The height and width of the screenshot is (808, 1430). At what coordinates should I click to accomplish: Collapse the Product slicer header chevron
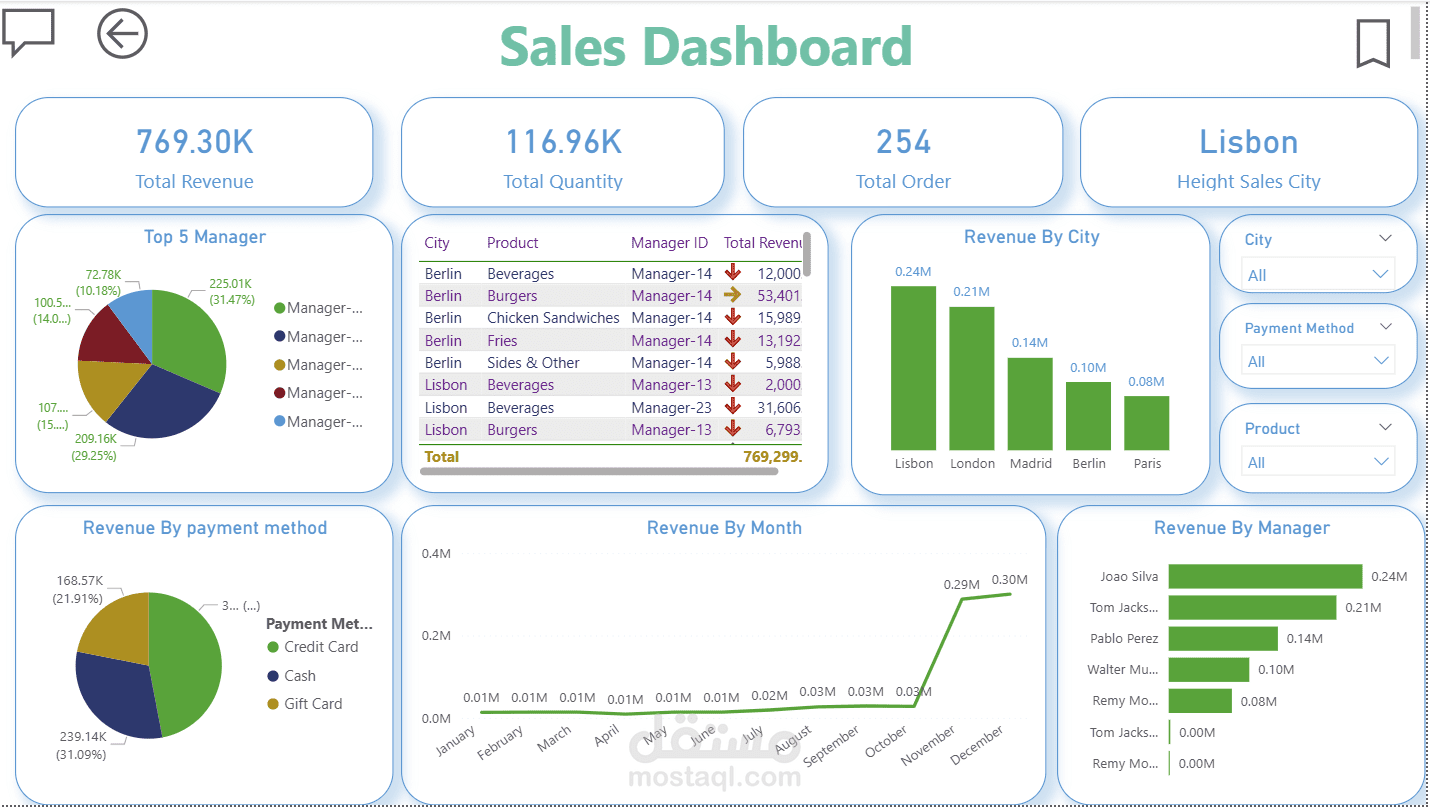(x=1385, y=427)
